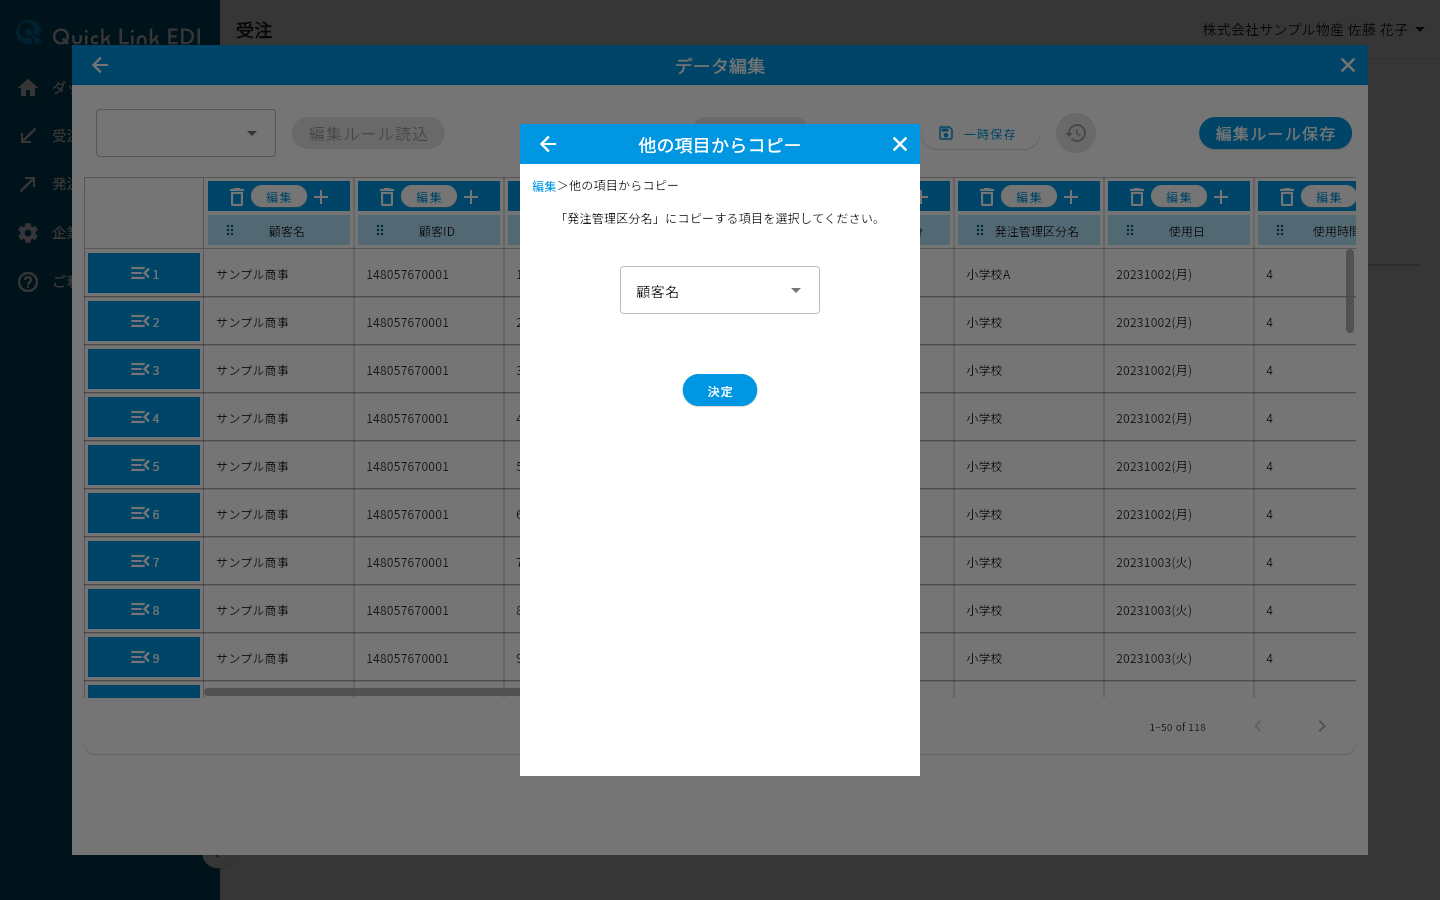This screenshot has width=1440, height=900.
Task: Open the history restore icon
Action: 1076,133
